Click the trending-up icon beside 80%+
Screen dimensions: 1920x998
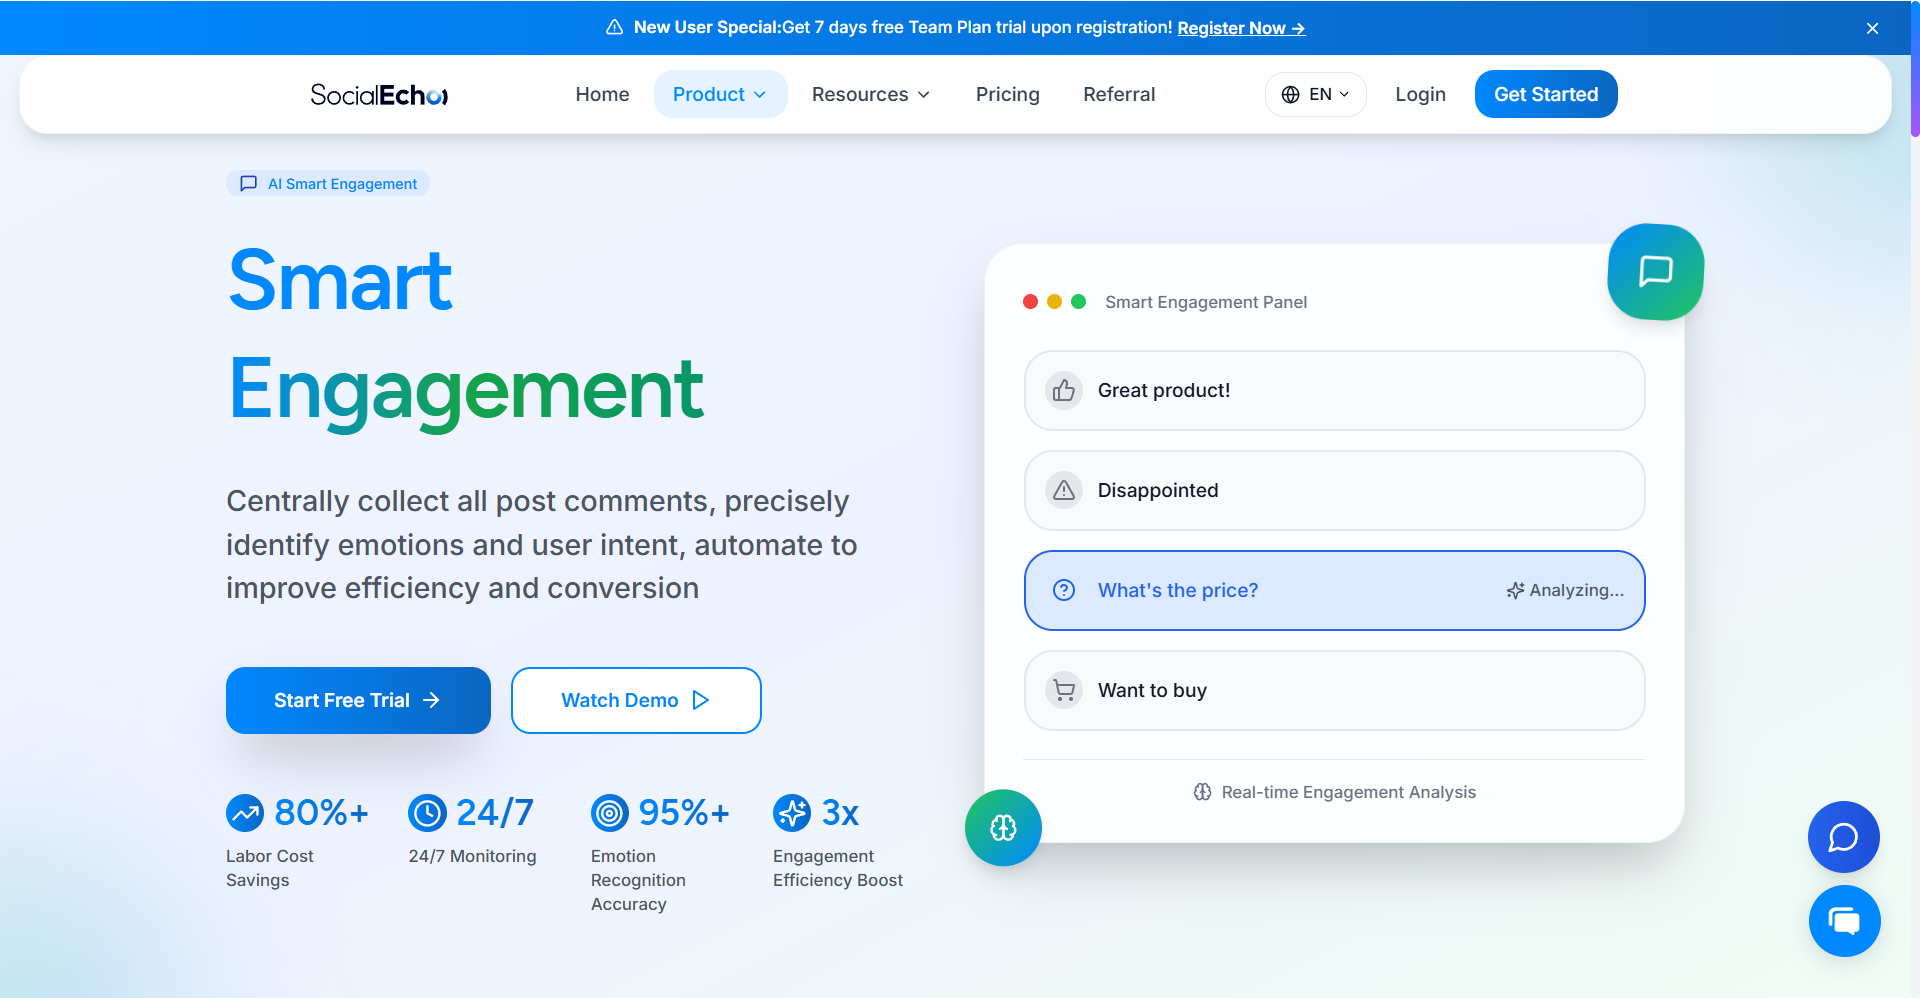(x=245, y=813)
